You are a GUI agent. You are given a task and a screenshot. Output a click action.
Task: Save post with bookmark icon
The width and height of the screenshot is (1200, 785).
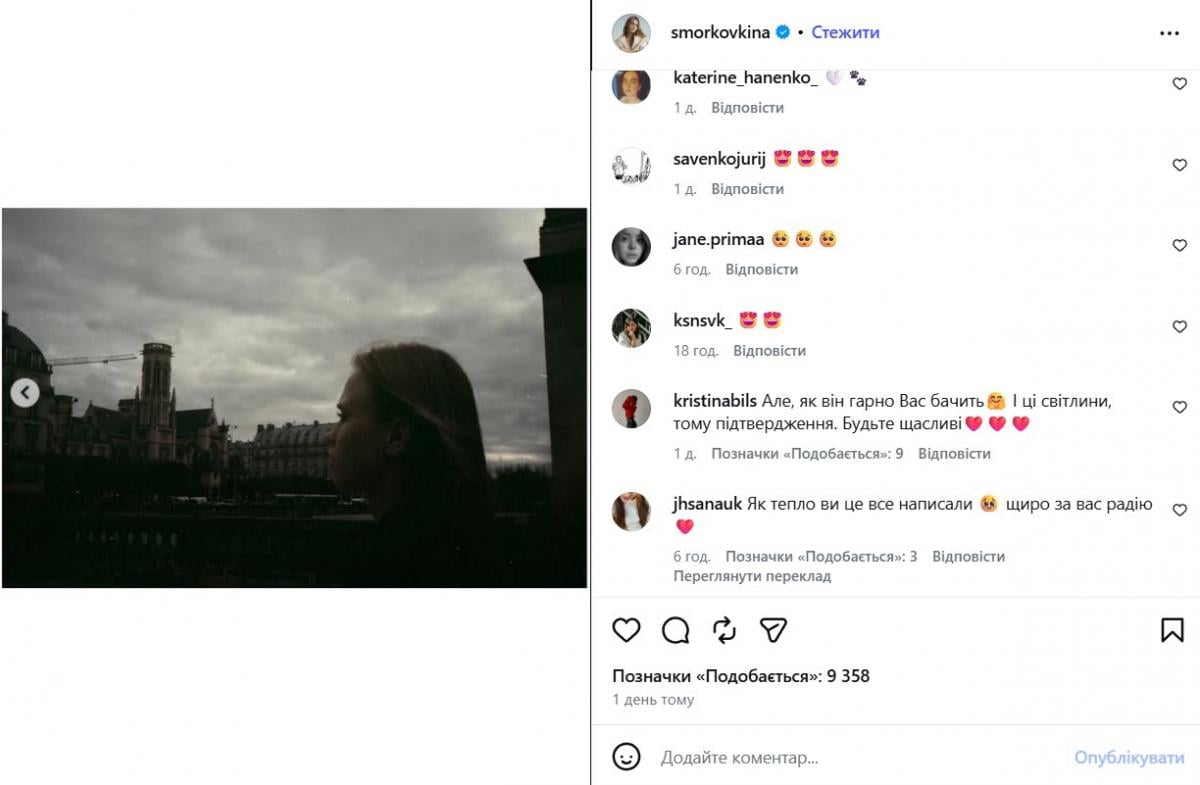click(1172, 630)
